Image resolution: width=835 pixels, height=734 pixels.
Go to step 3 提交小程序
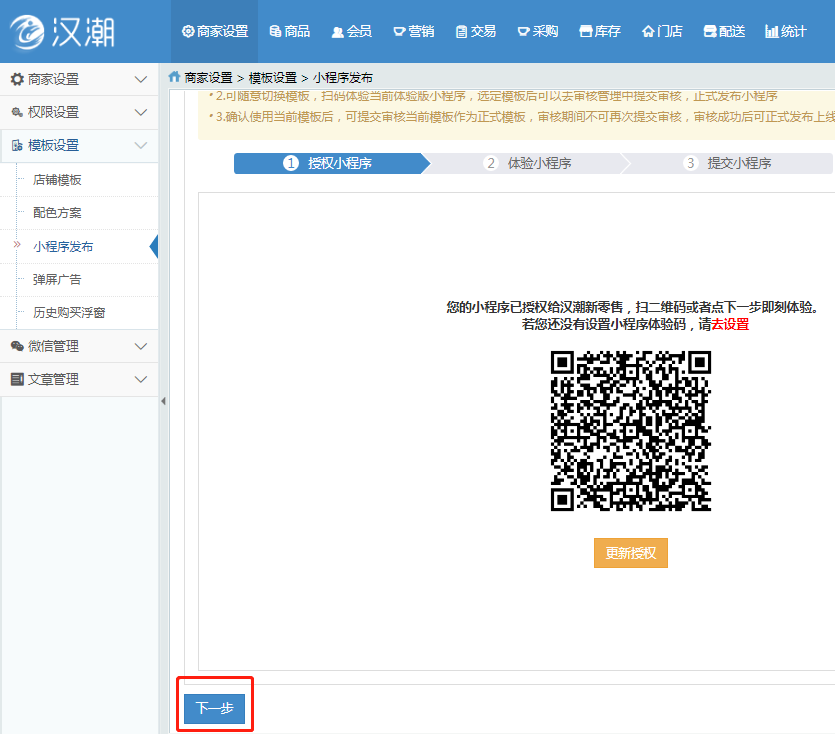727,163
